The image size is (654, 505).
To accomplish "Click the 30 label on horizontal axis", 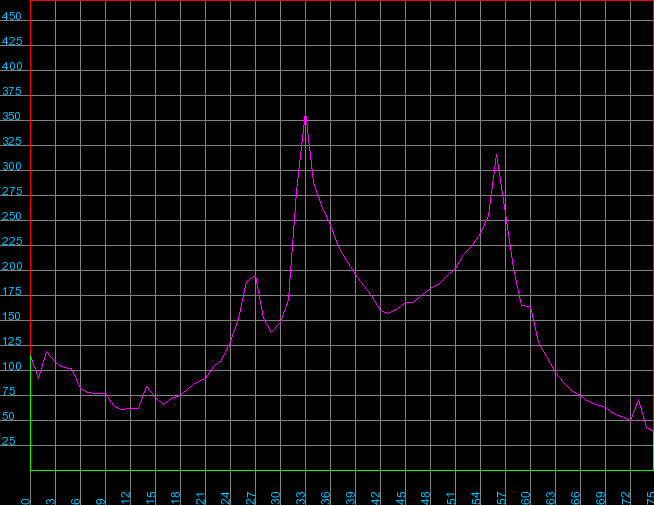I will pos(276,498).
